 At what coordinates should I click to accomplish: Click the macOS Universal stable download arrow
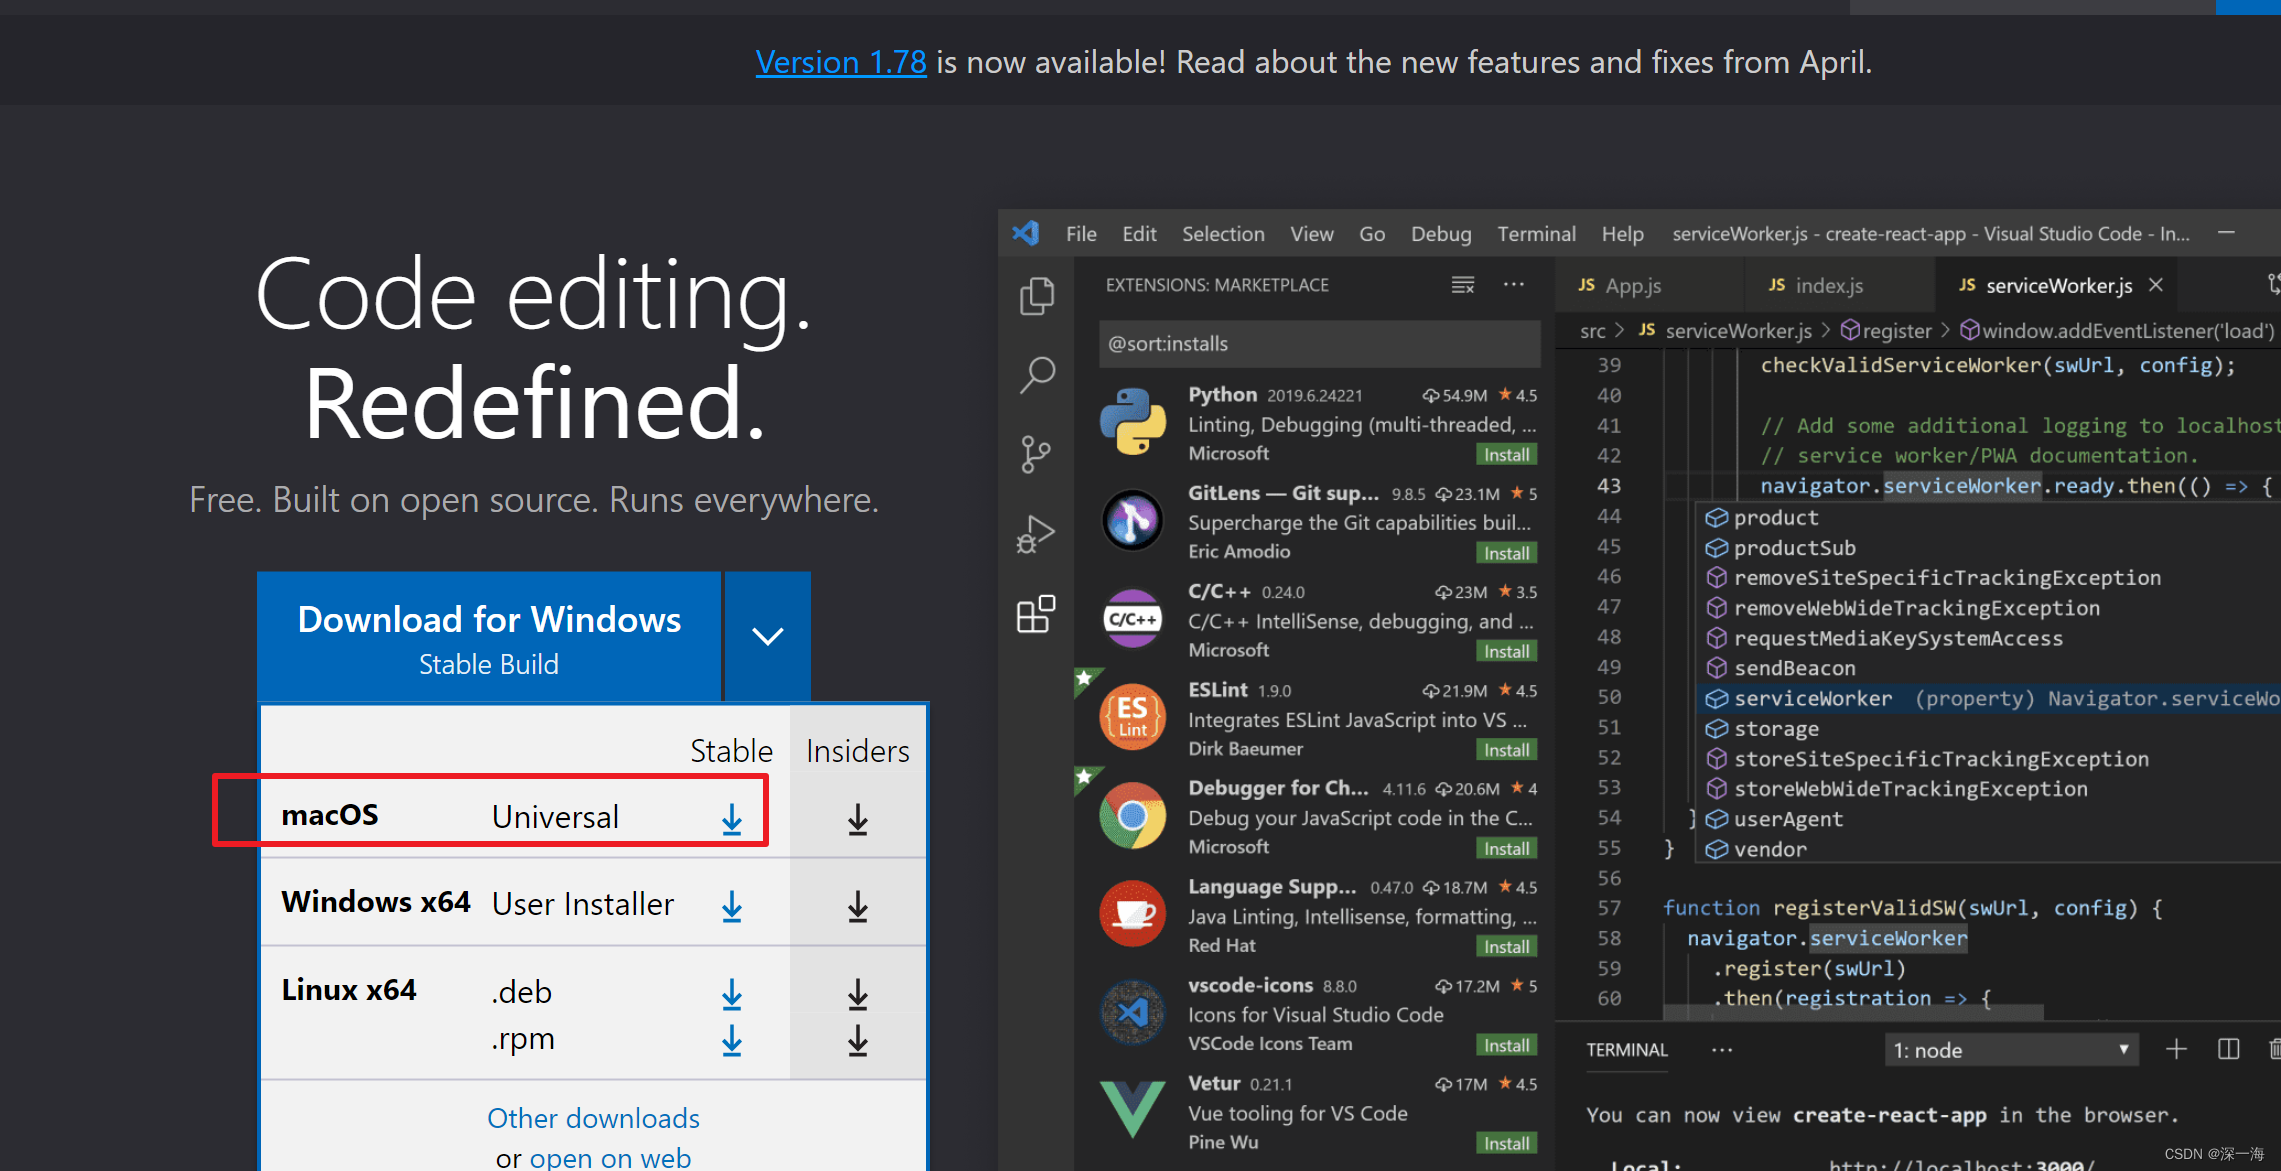tap(732, 819)
